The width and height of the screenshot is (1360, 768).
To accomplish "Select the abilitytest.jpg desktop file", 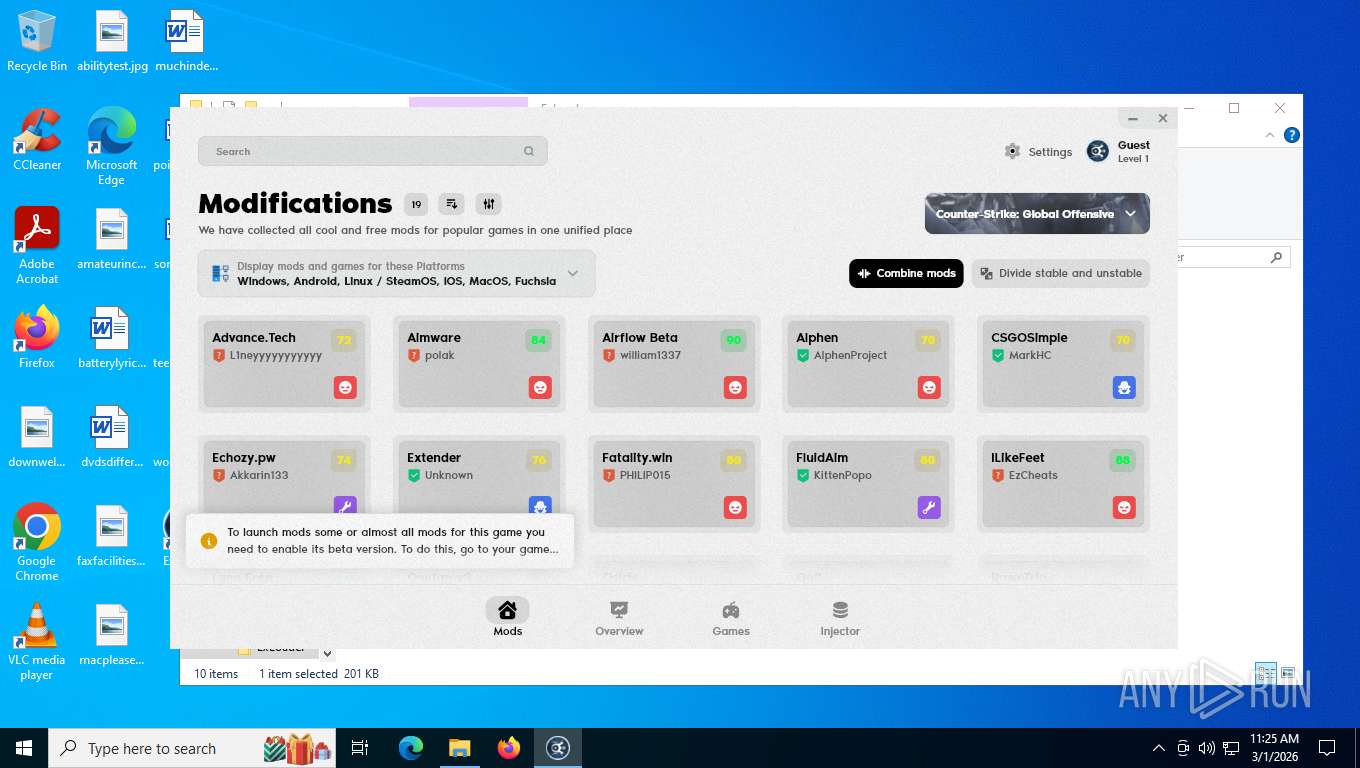I will point(112,41).
